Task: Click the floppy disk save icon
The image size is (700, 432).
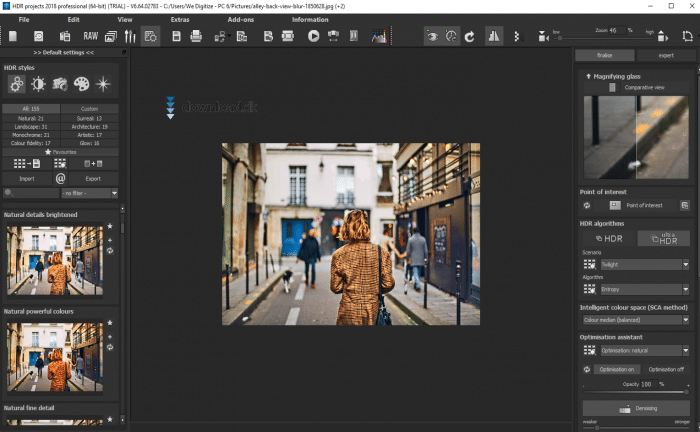Action: click(176, 36)
